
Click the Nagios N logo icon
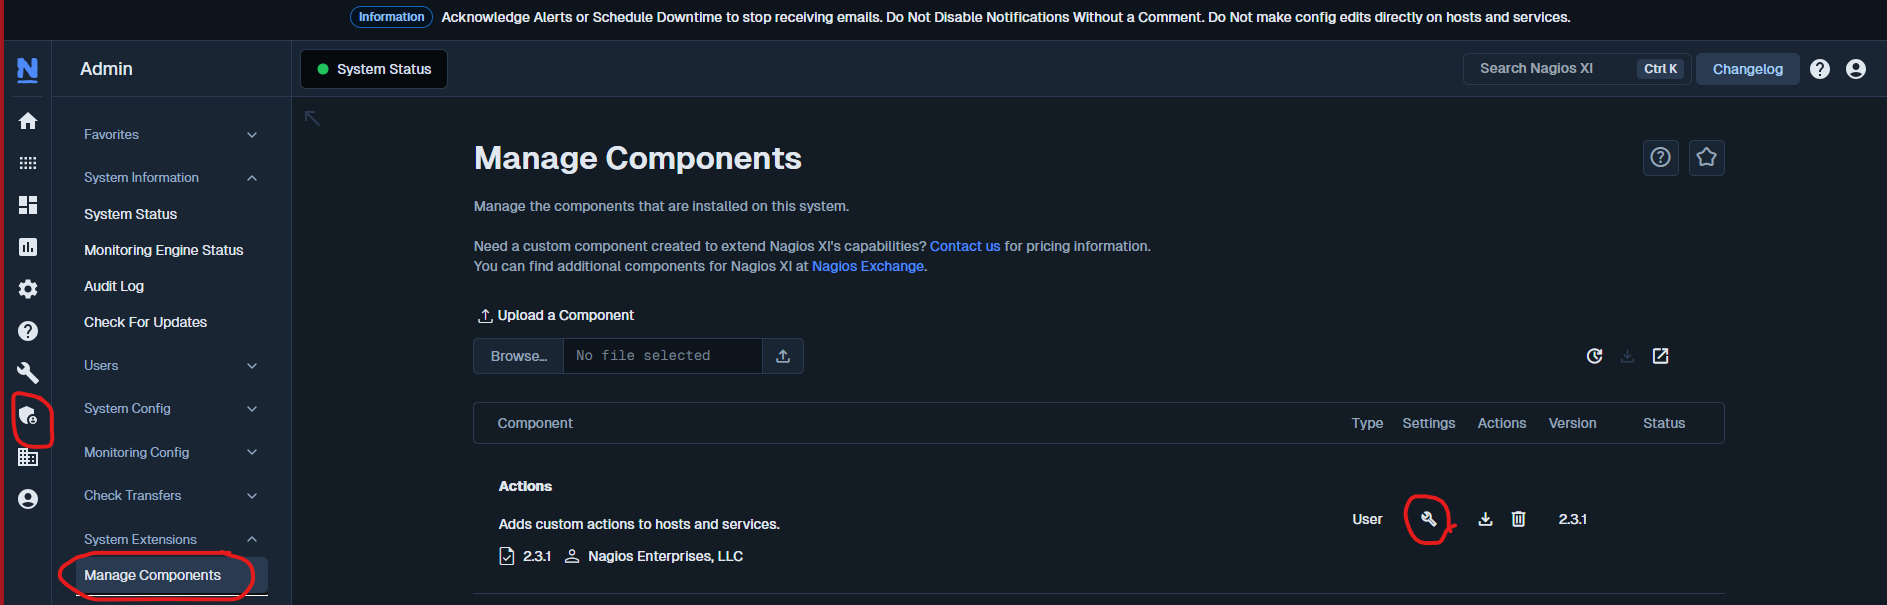(28, 69)
